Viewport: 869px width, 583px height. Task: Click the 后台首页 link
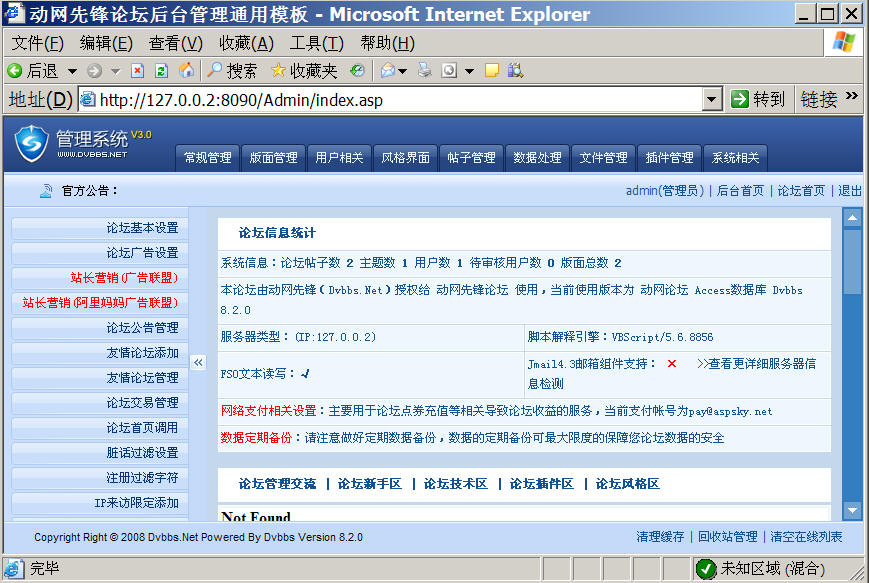pyautogui.click(x=740, y=191)
